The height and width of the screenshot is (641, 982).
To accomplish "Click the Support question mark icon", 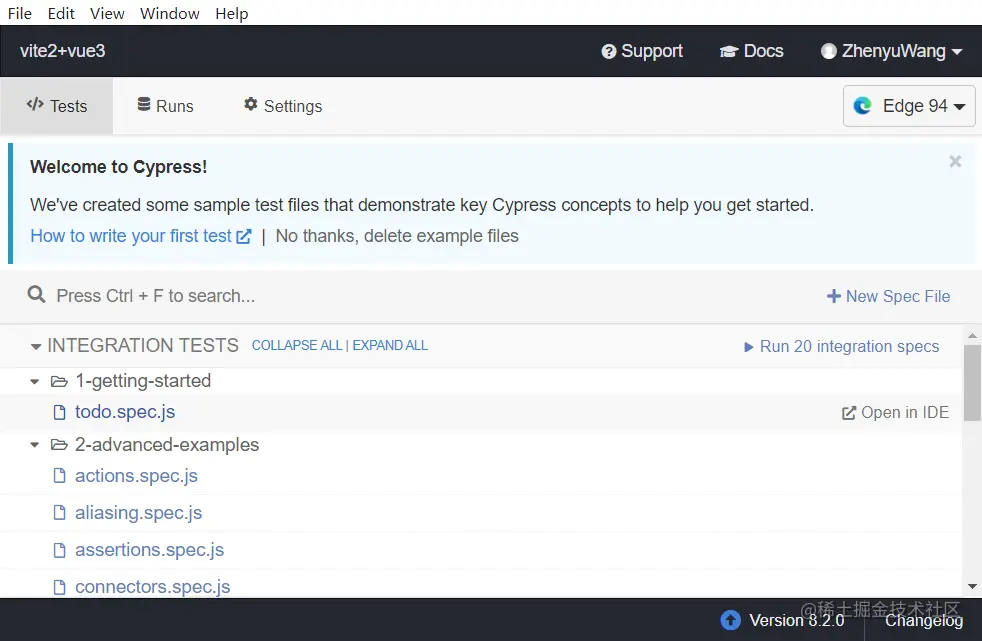I will [609, 51].
